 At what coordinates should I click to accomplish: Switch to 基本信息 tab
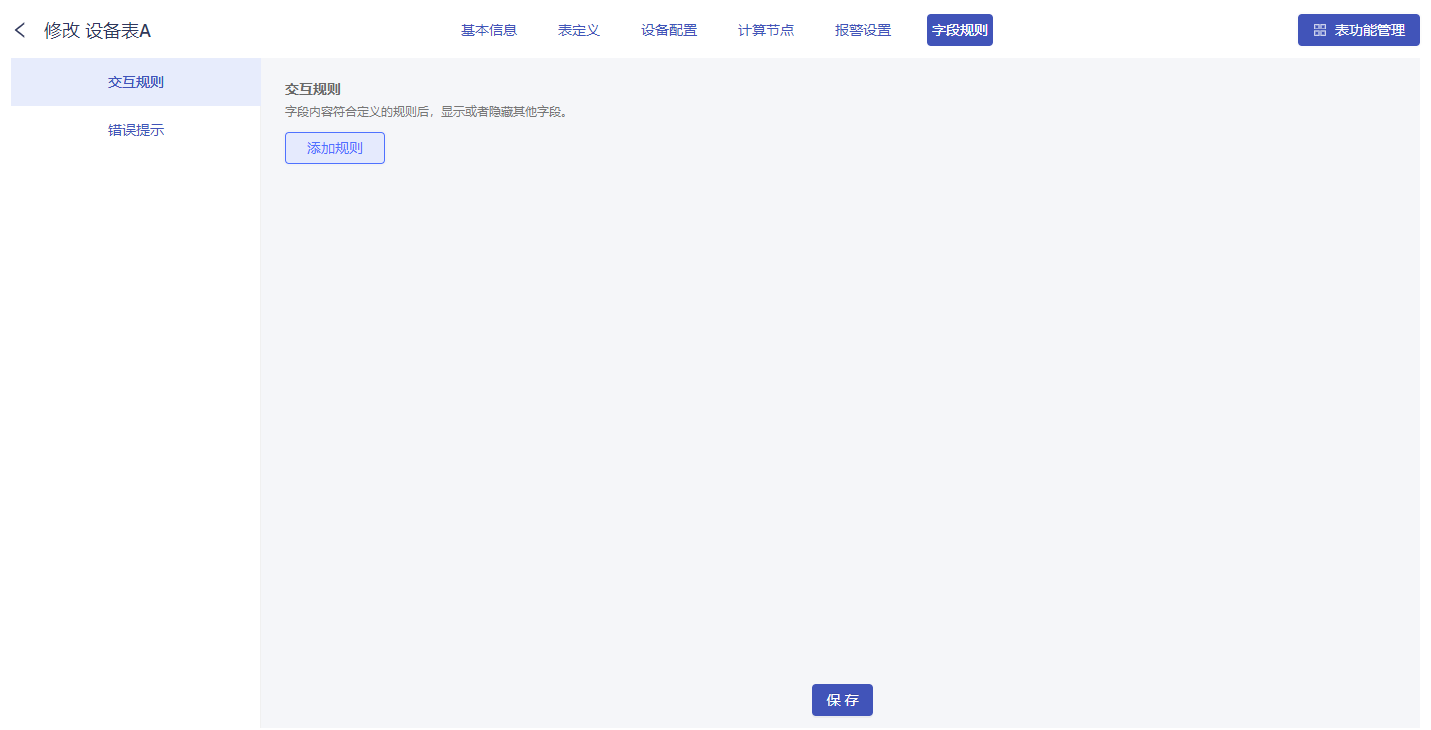489,30
